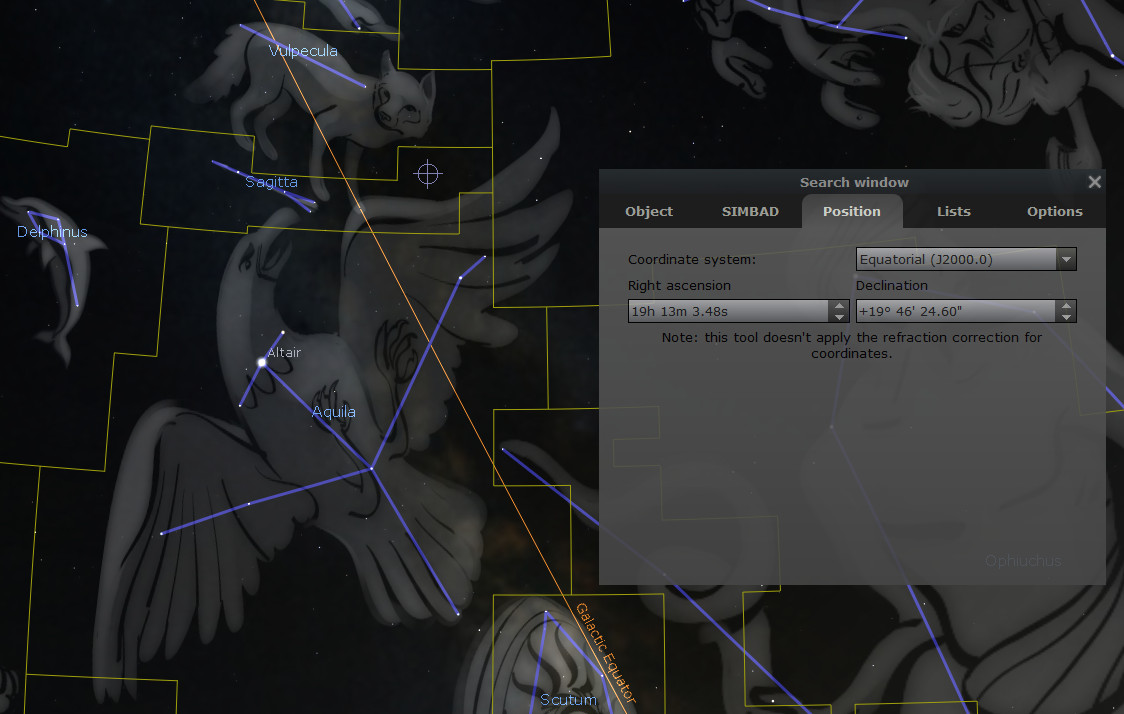This screenshot has width=1124, height=714.
Task: Increase Right ascension with up arrow
Action: [839, 305]
